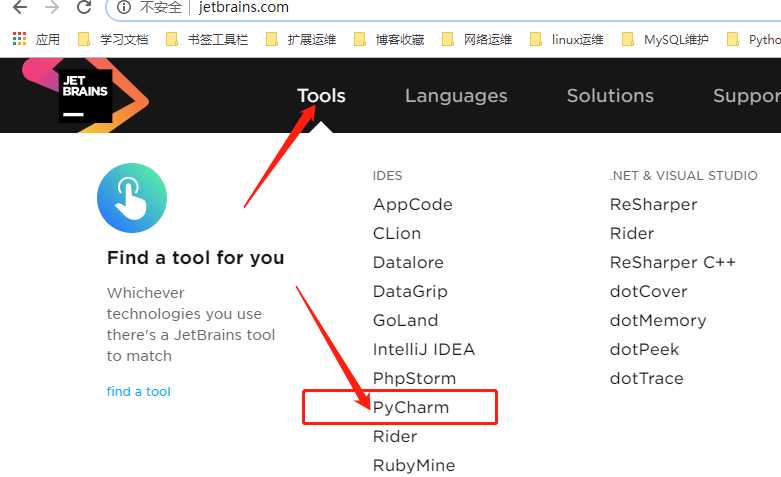Open the 网络运维 bookmark folder
781x477 pixels.
click(477, 39)
